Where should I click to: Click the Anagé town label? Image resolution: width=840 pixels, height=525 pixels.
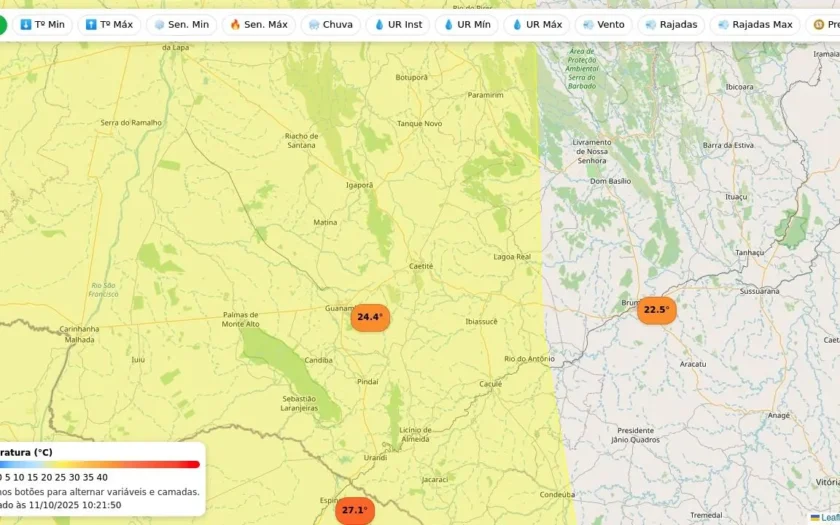click(x=778, y=415)
